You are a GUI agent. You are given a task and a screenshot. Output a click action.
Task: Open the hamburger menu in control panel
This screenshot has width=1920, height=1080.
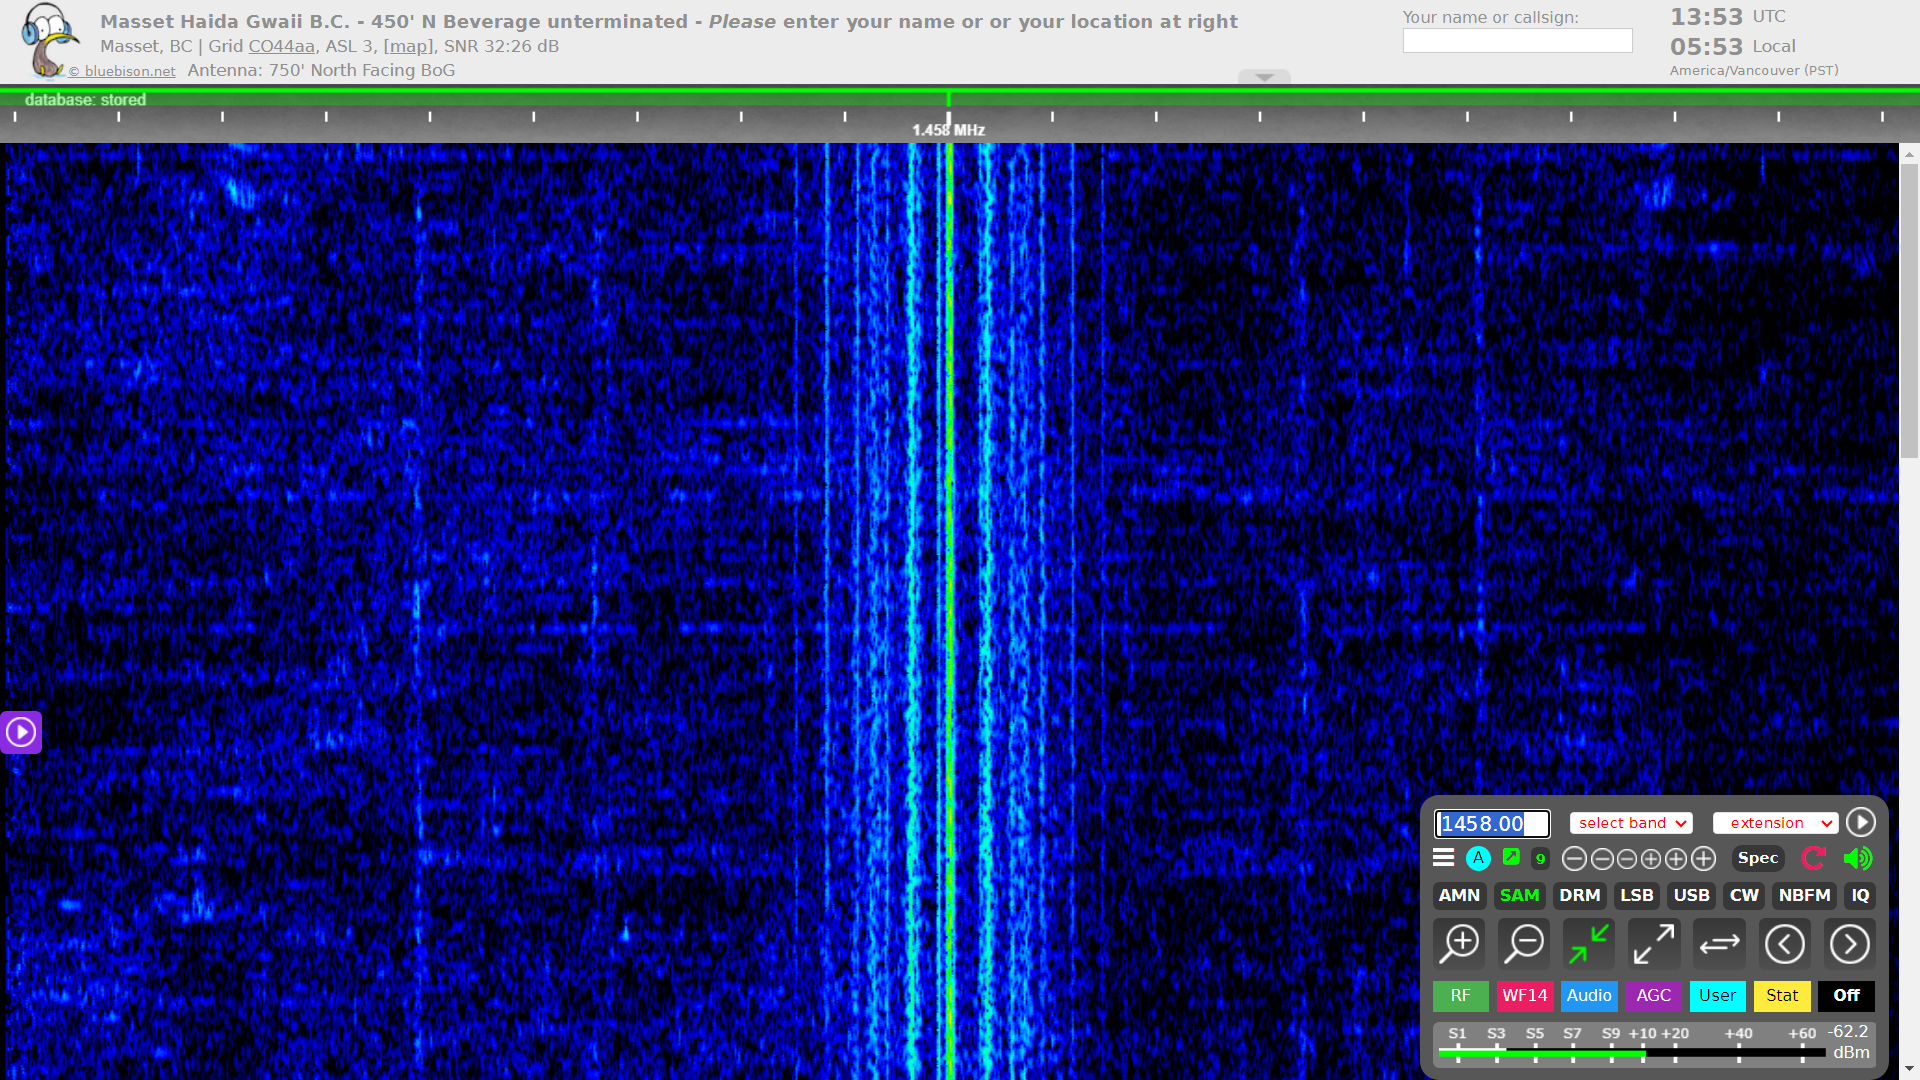click(x=1443, y=858)
